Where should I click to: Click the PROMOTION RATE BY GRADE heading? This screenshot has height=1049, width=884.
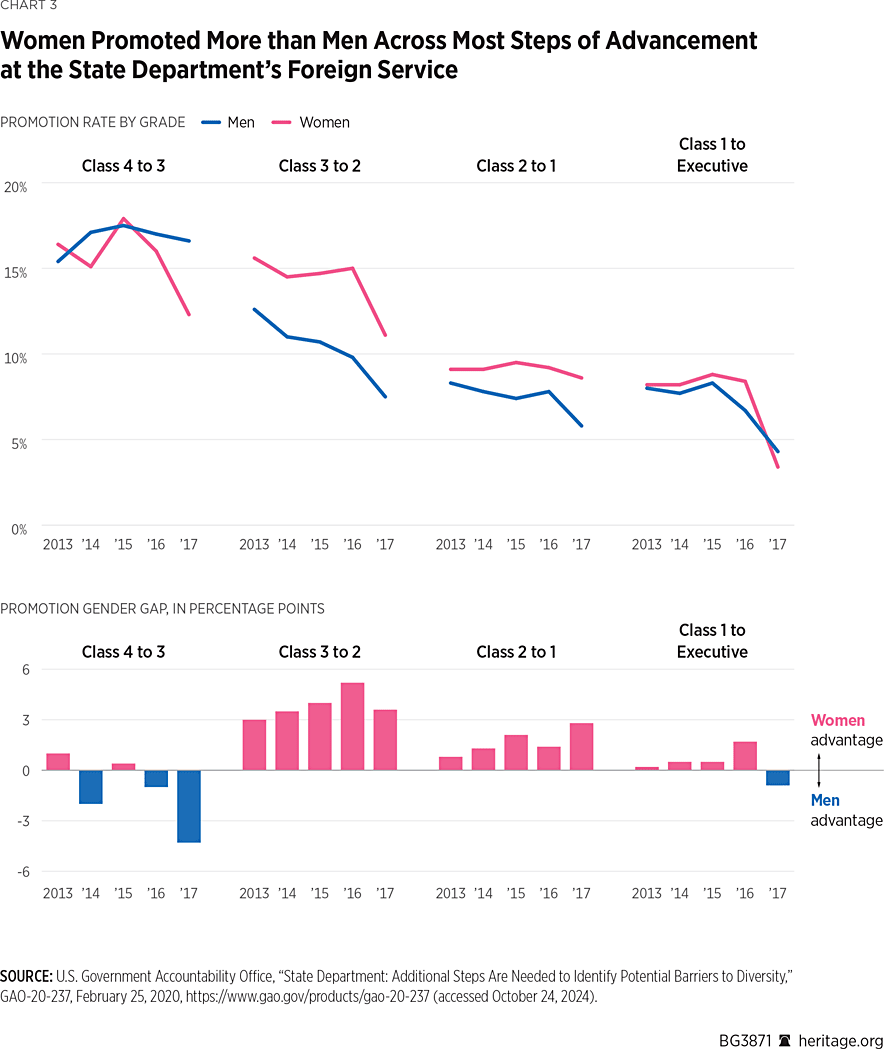(93, 122)
